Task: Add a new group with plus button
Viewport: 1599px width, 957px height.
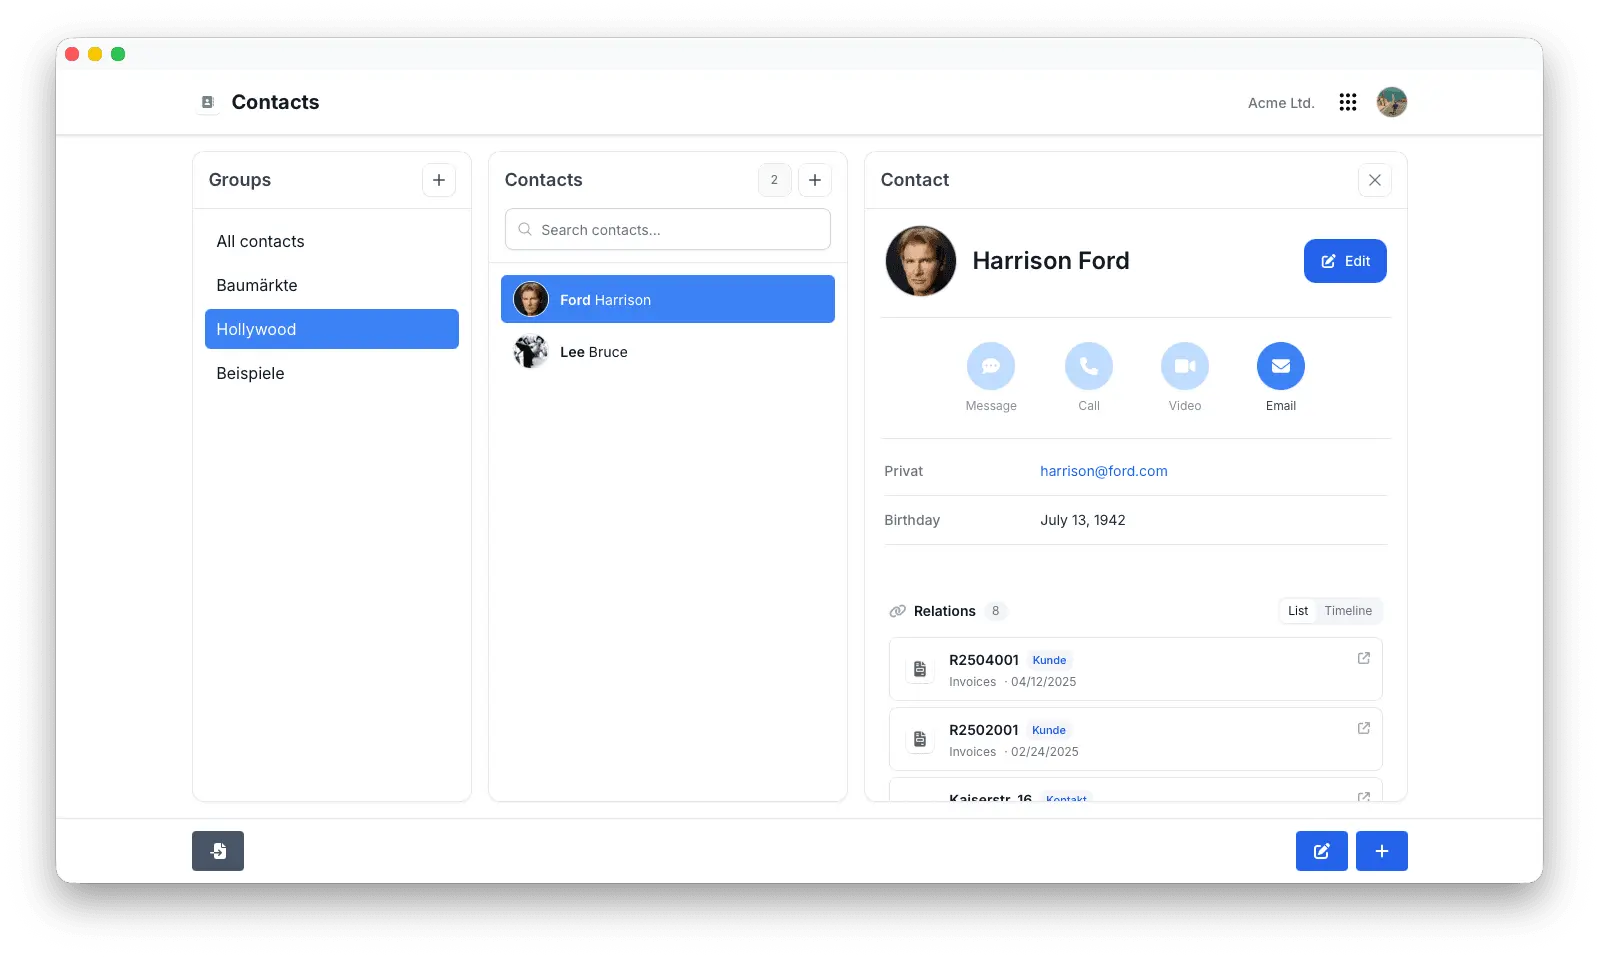Action: click(439, 180)
